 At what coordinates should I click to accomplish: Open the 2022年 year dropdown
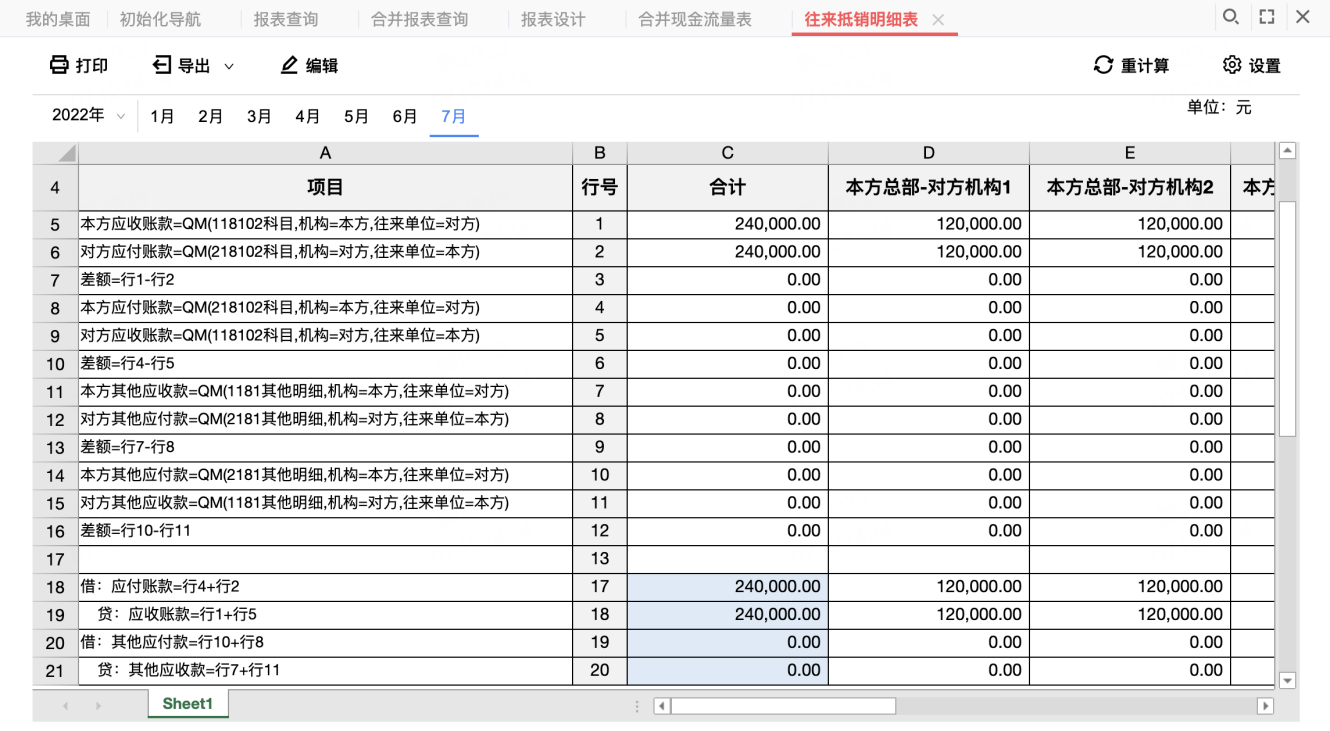pos(89,115)
